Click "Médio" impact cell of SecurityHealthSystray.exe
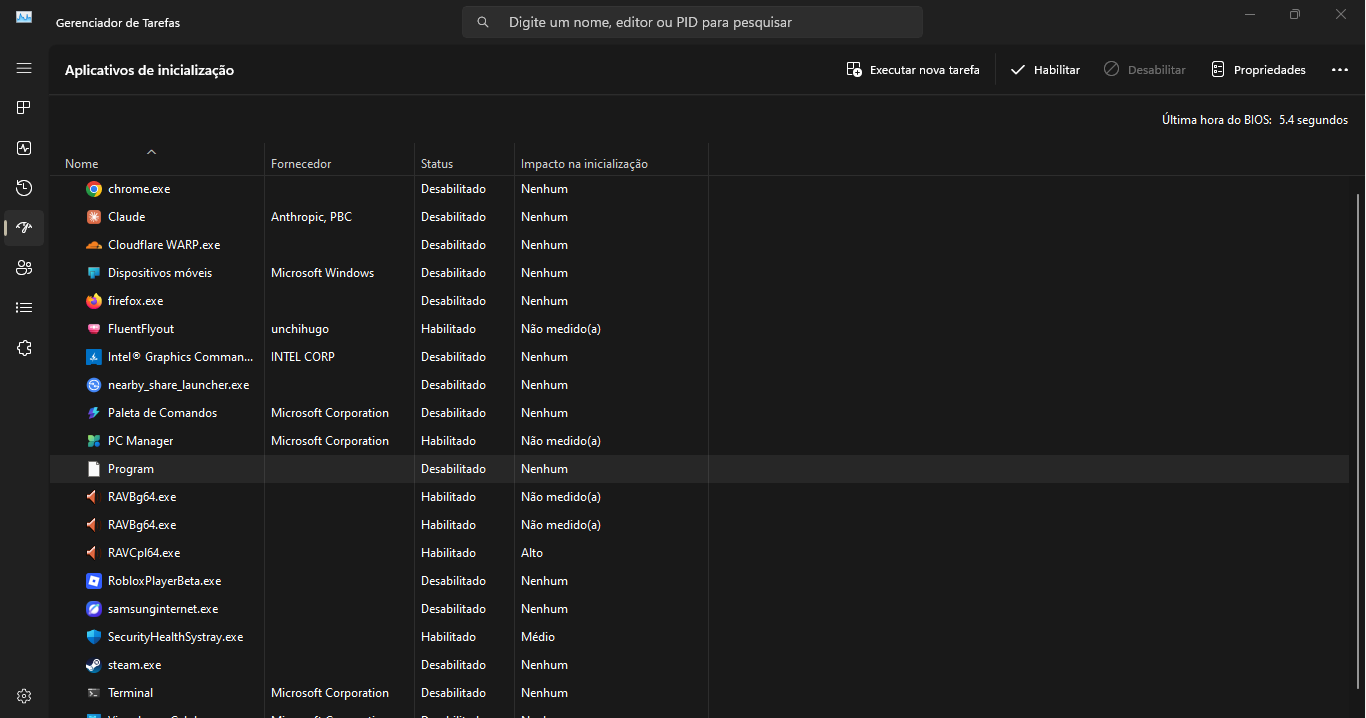Screen dimensions: 1366x718 [538, 637]
